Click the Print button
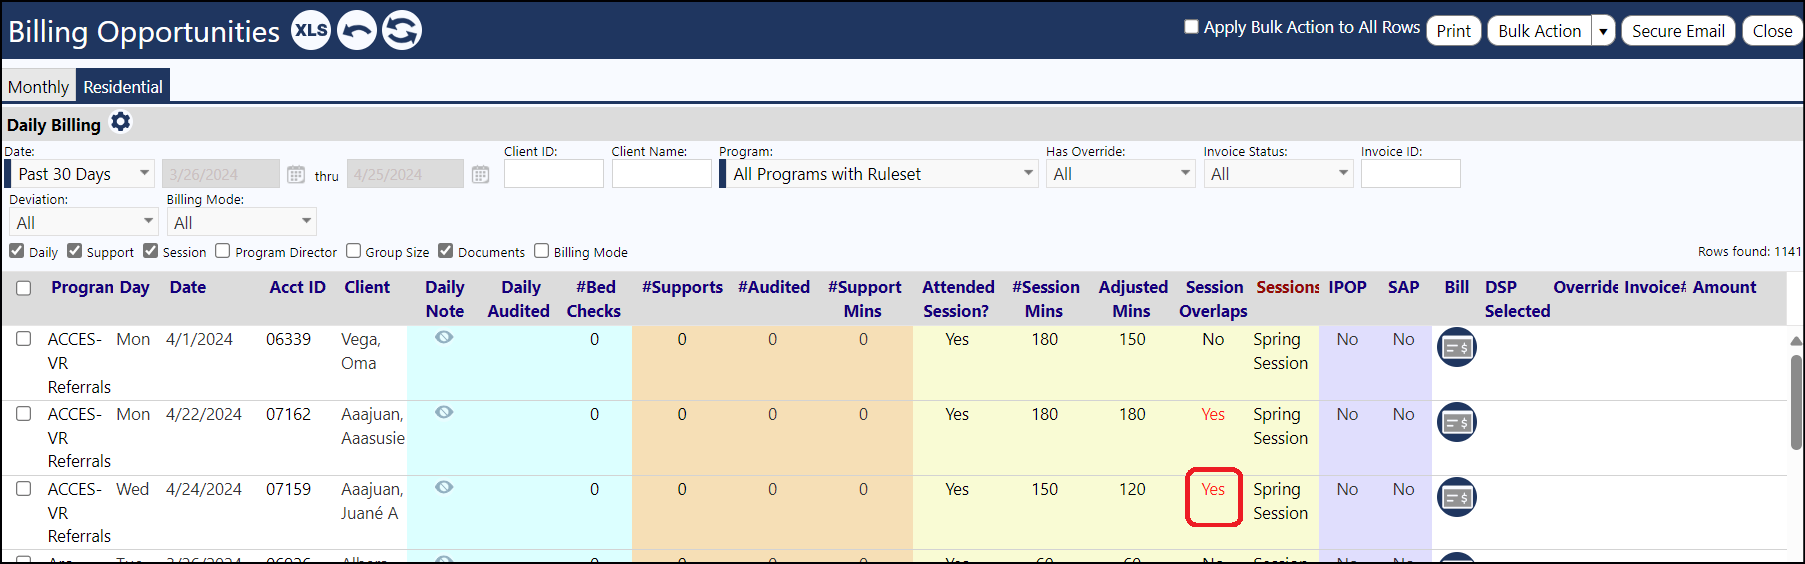Viewport: 1805px width, 564px height. (1453, 31)
